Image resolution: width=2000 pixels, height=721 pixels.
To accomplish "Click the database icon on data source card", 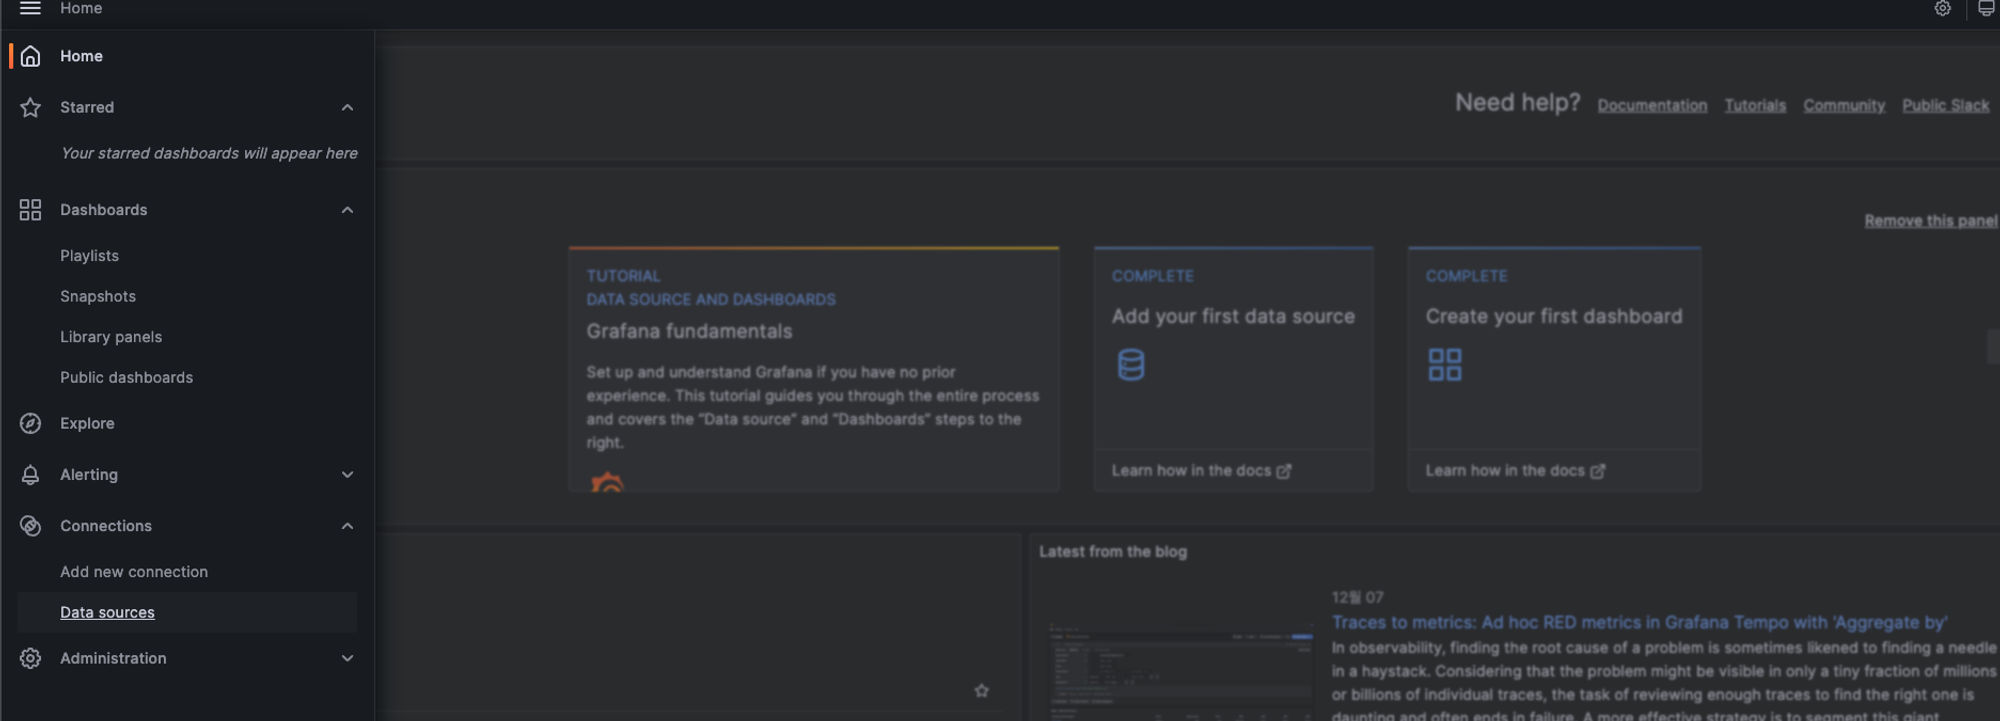I will [1131, 365].
